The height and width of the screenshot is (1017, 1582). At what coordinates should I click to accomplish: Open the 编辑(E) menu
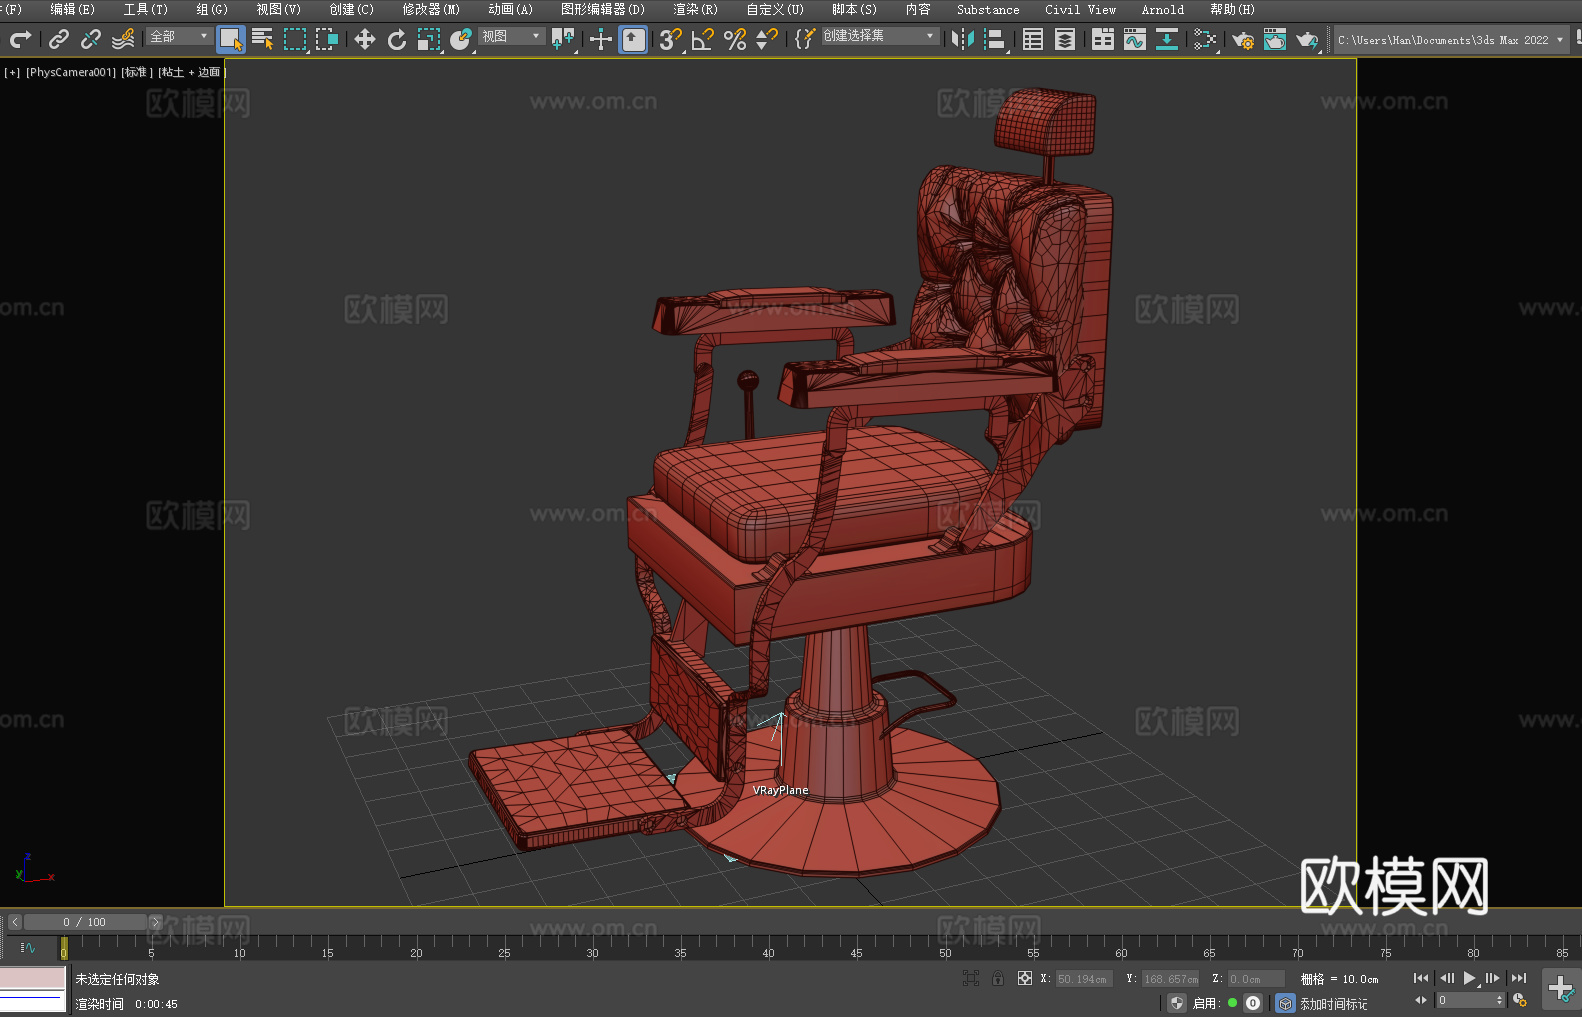point(73,9)
